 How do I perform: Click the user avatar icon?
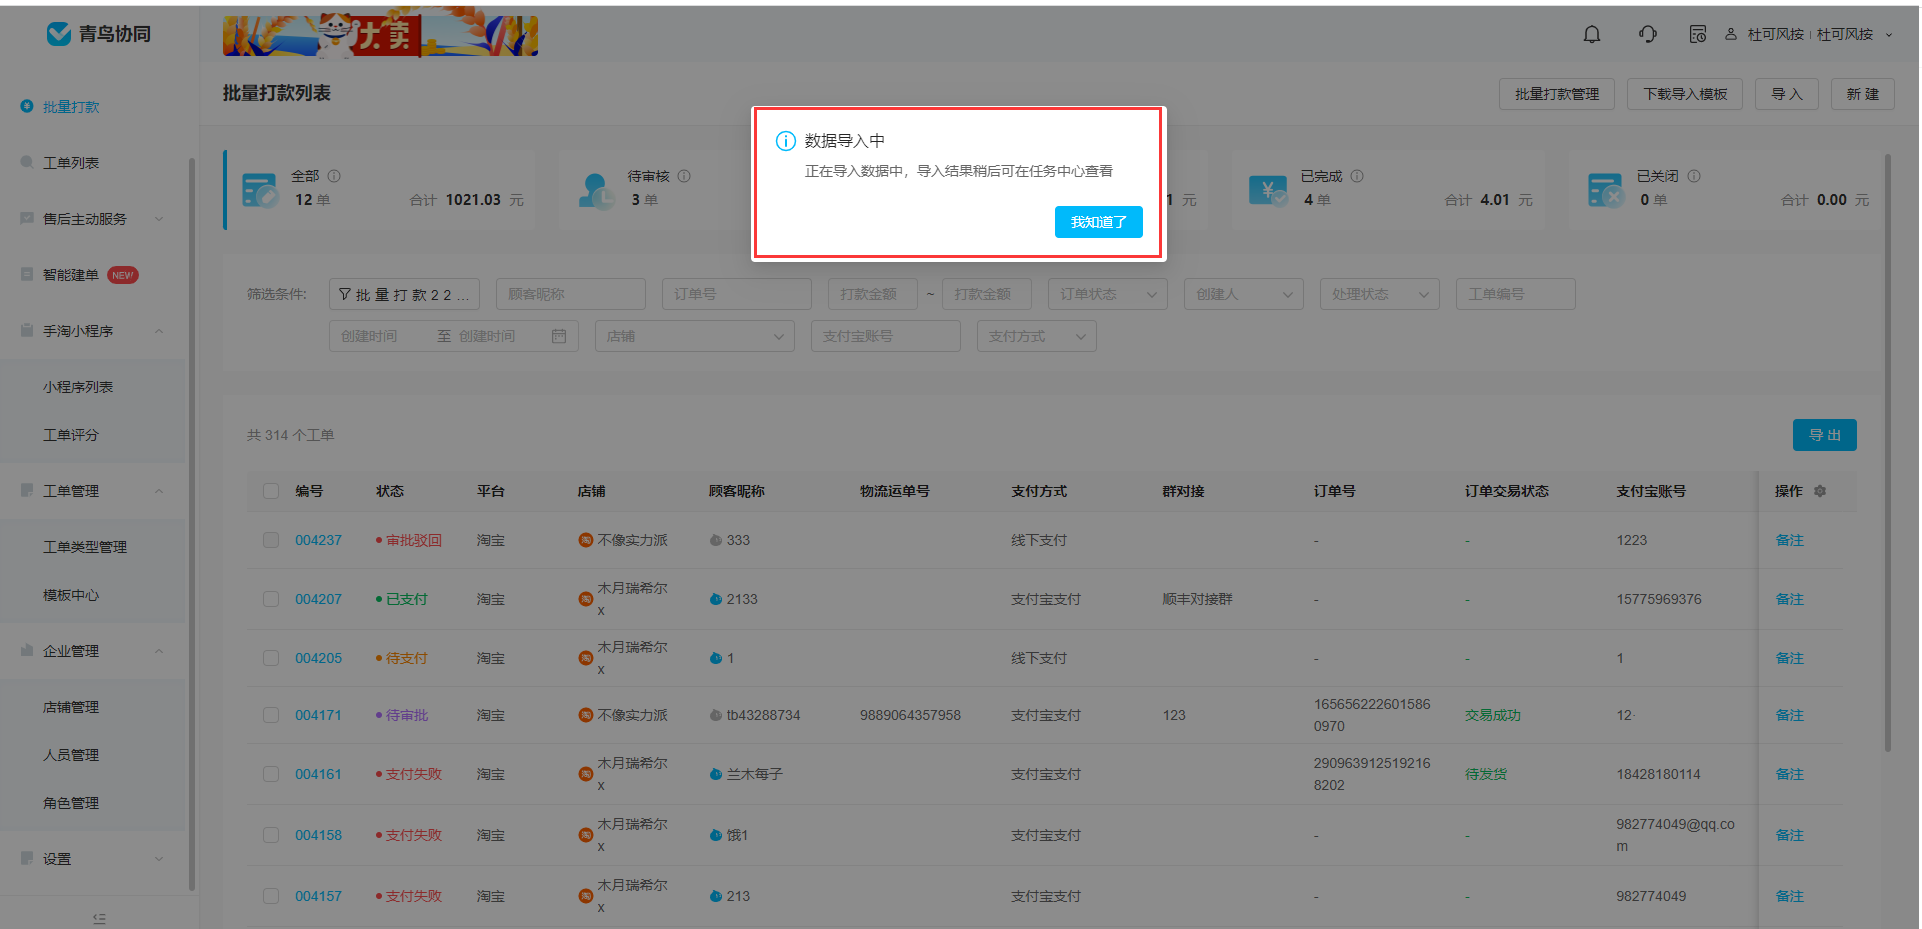coord(1730,34)
